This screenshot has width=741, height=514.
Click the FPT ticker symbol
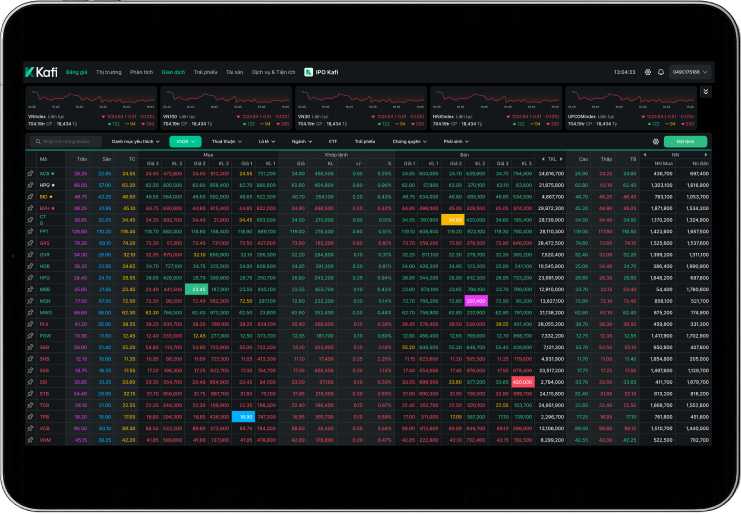point(44,231)
